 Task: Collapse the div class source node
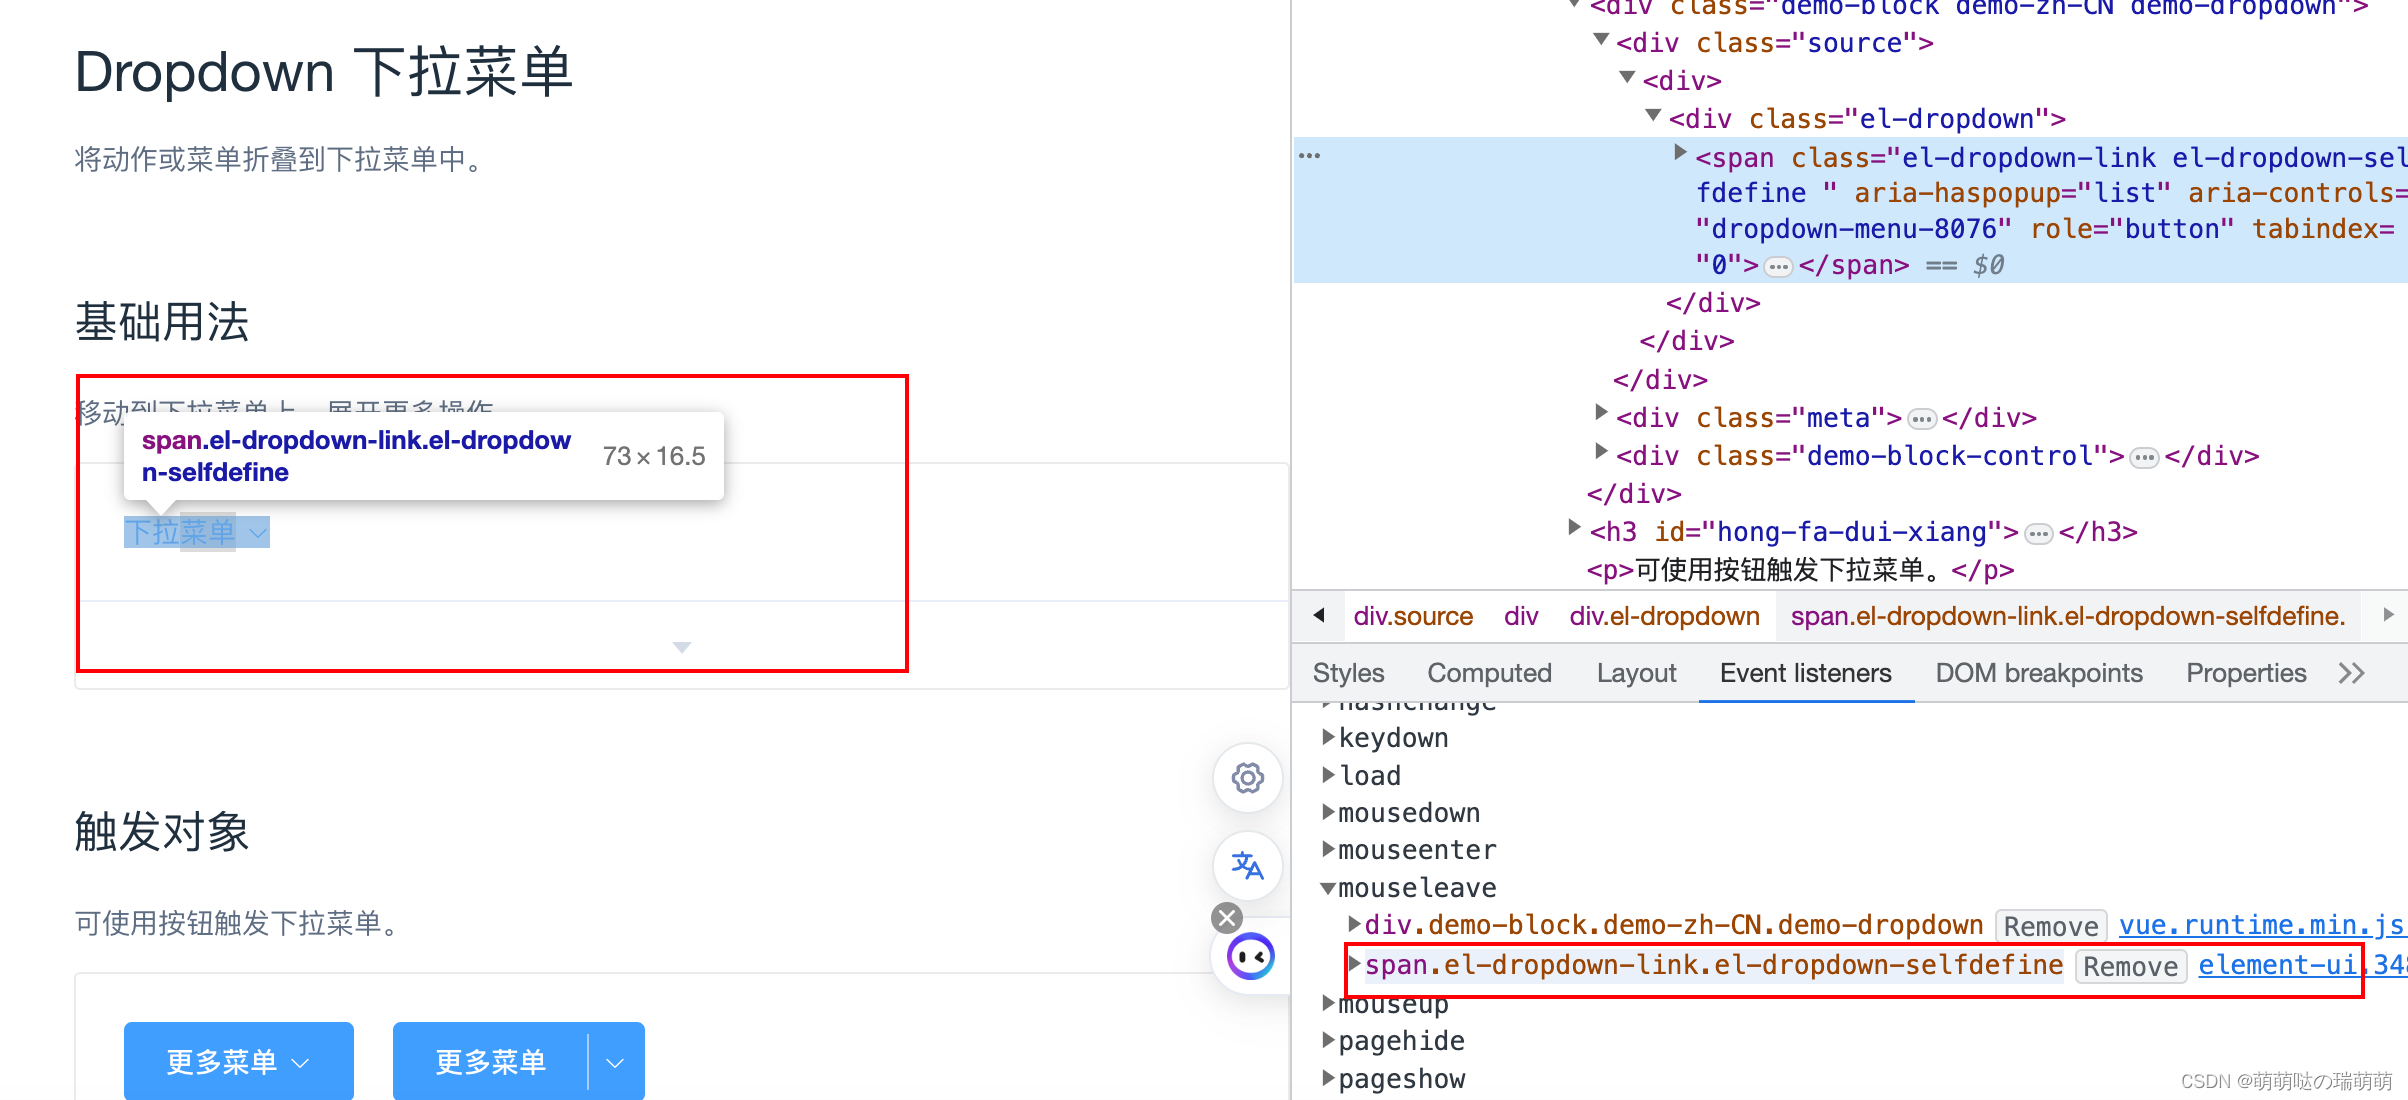pyautogui.click(x=1601, y=40)
